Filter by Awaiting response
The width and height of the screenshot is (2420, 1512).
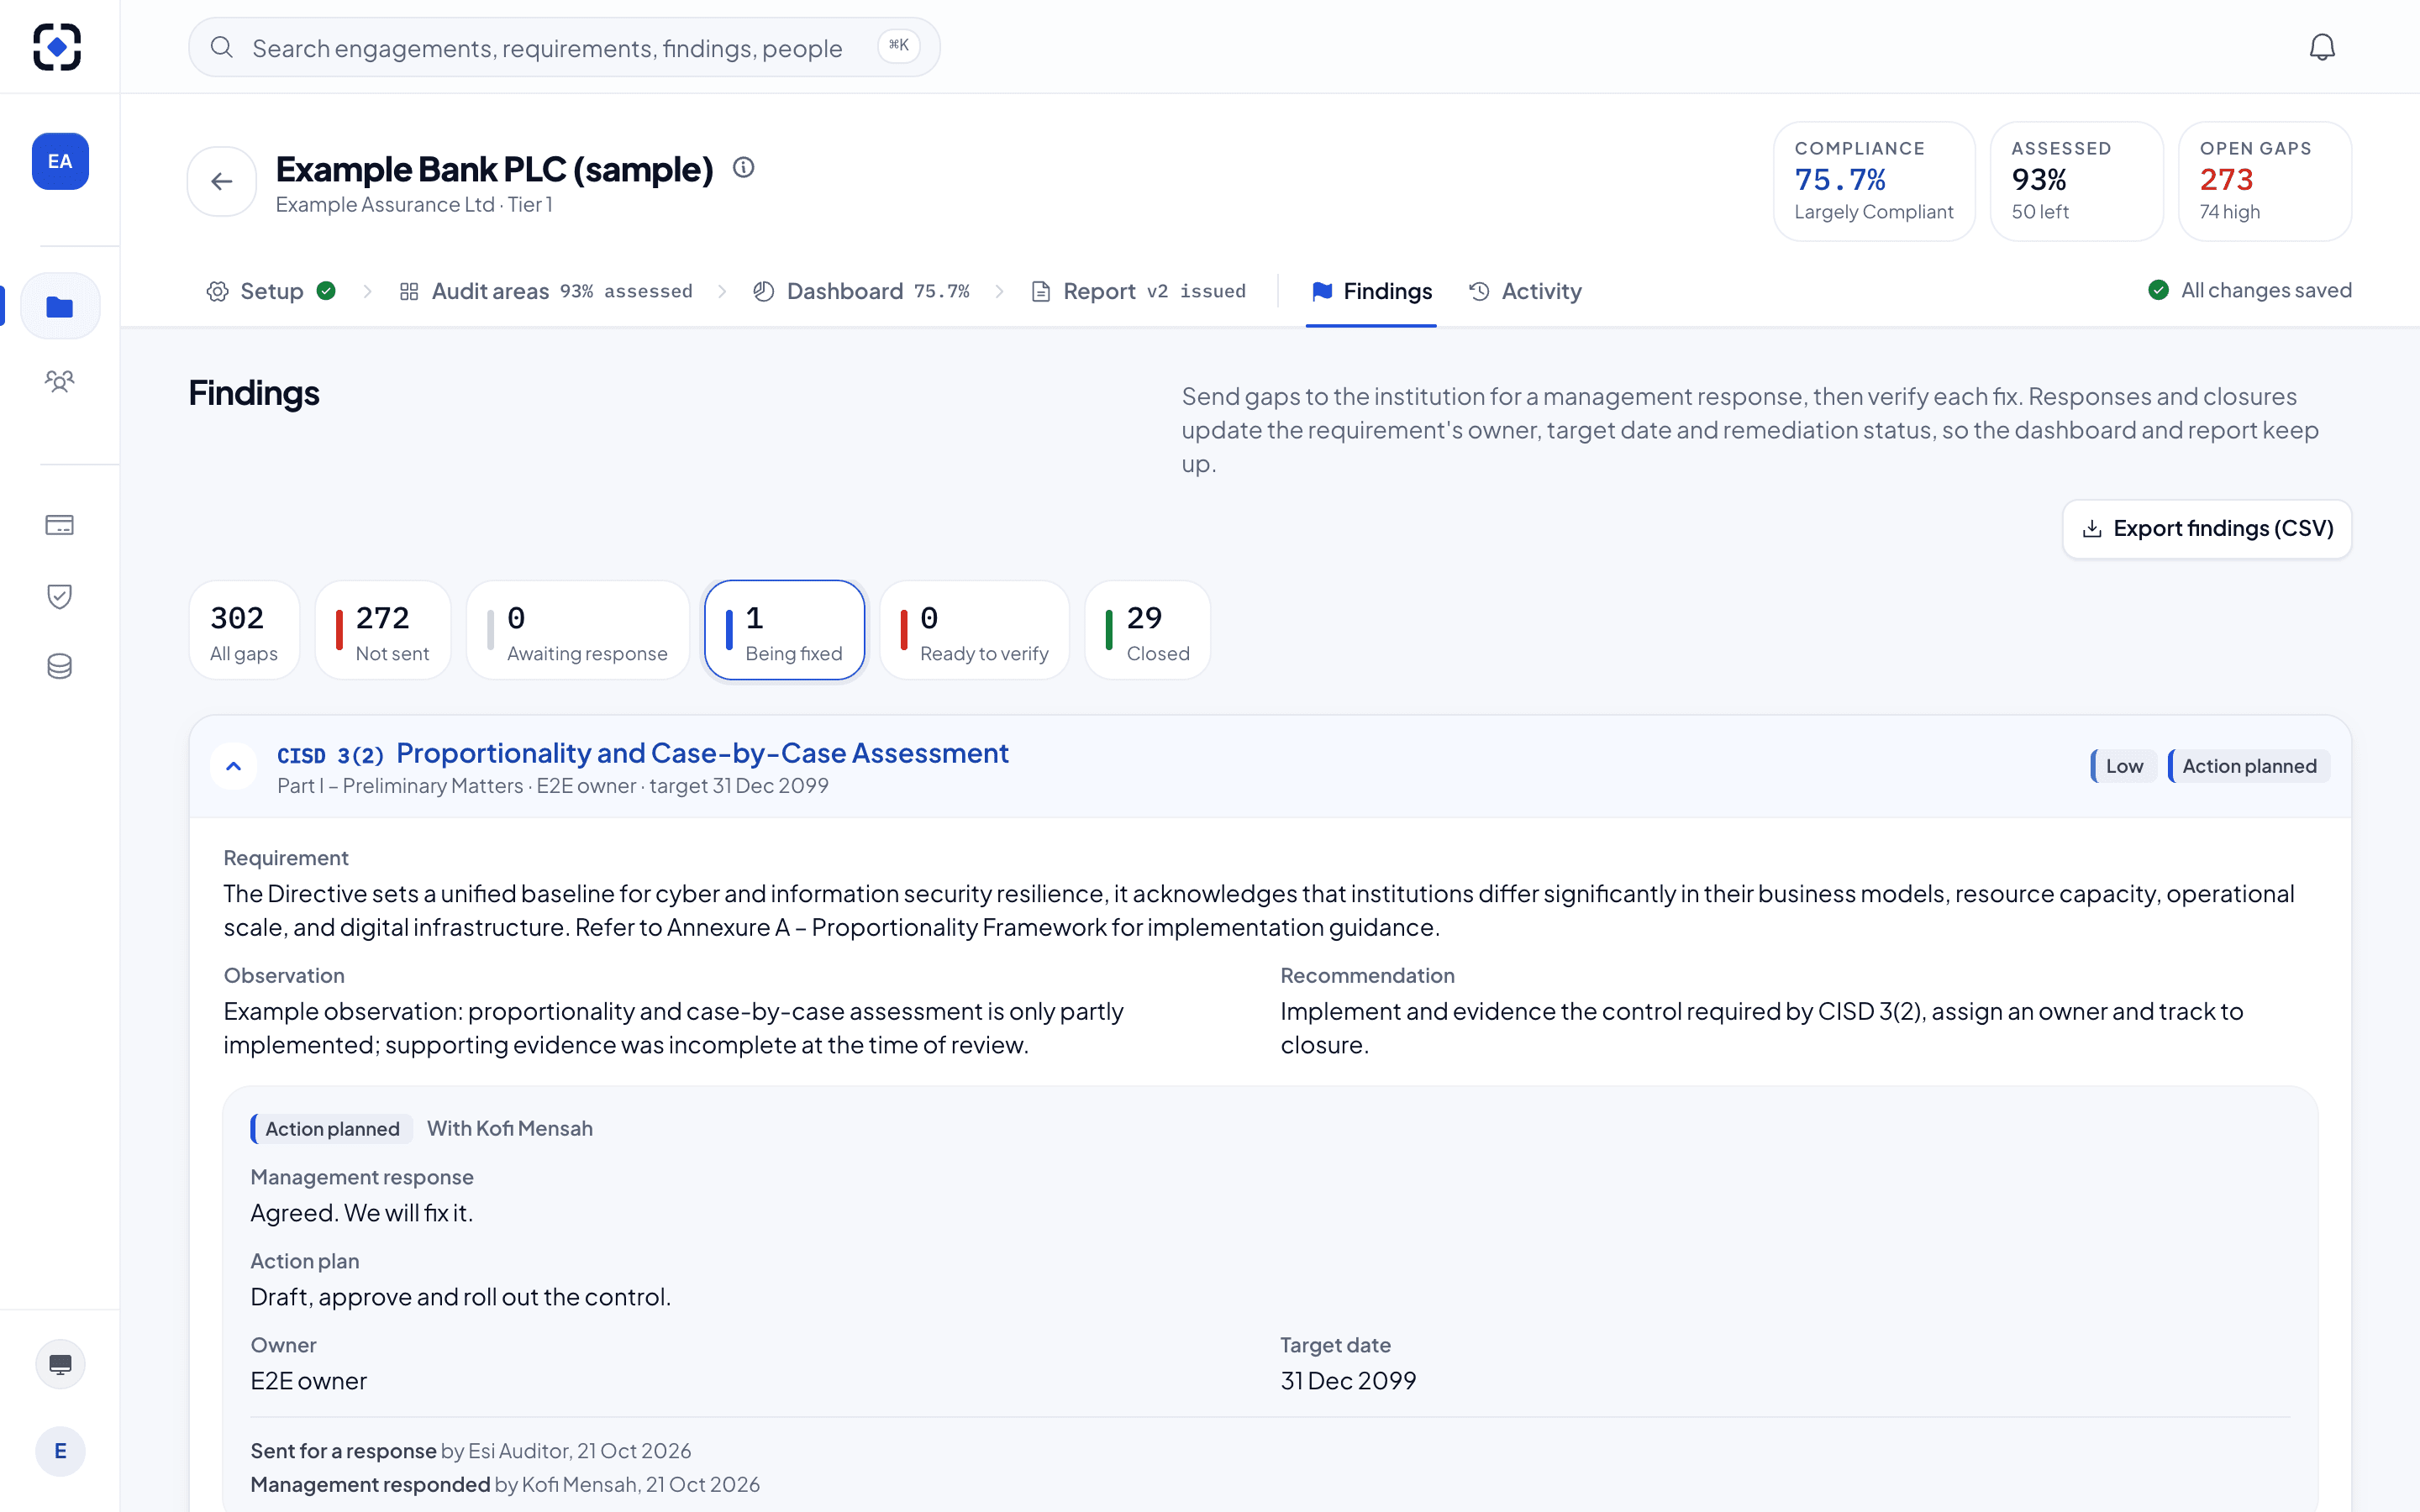click(x=578, y=630)
